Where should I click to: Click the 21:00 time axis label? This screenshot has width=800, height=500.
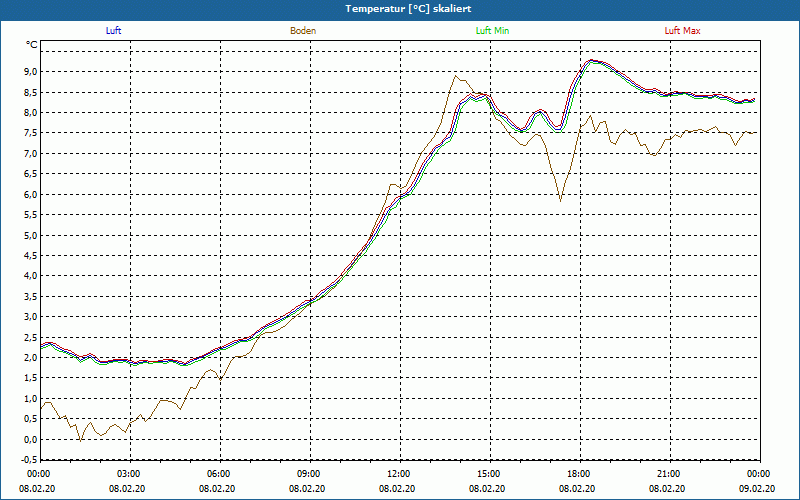click(x=668, y=474)
